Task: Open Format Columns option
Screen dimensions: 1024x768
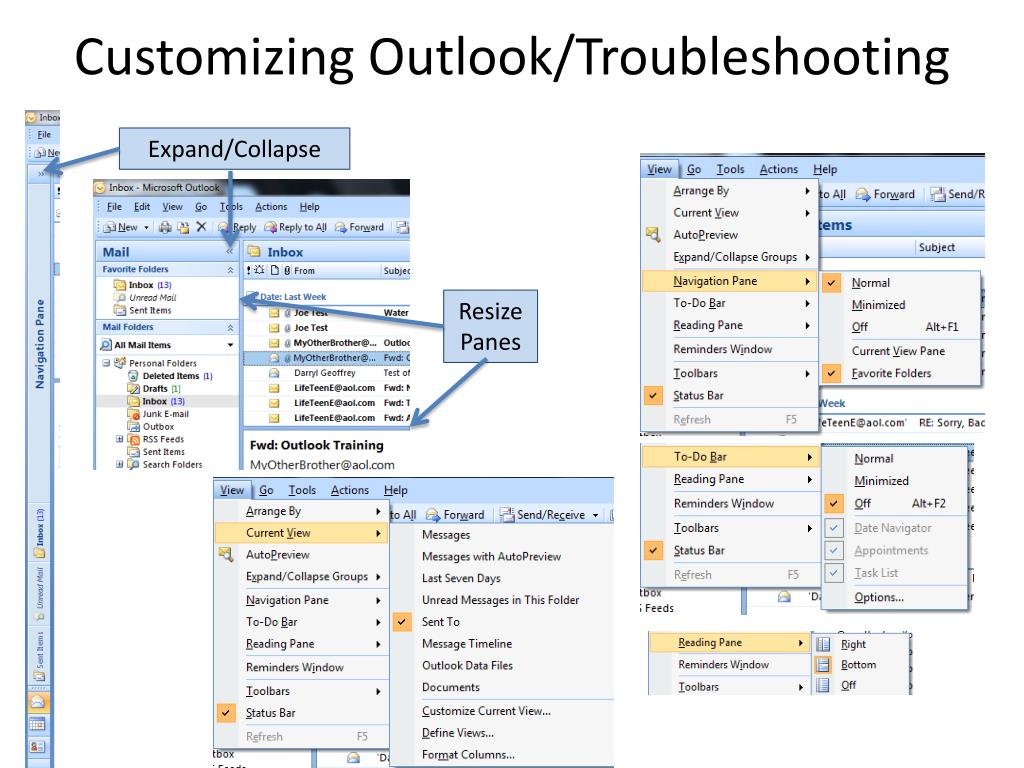Action: pyautogui.click(x=468, y=754)
